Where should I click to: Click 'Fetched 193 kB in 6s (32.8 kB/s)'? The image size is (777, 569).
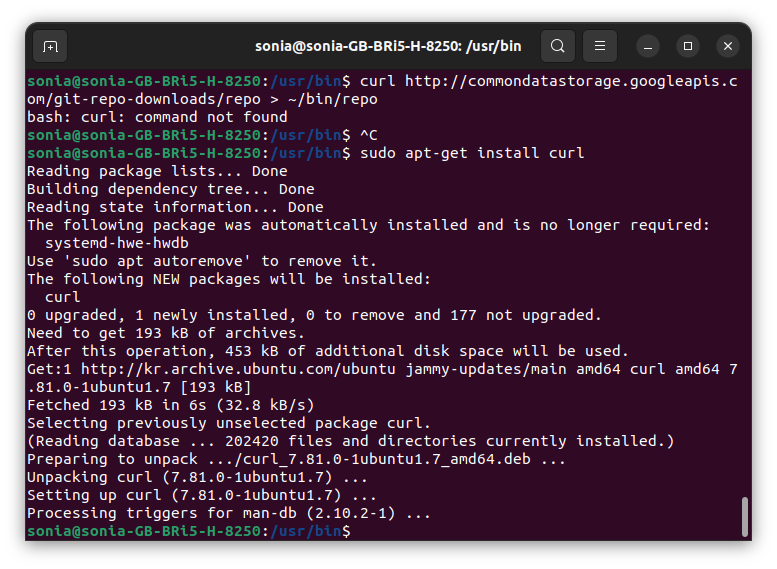(170, 405)
